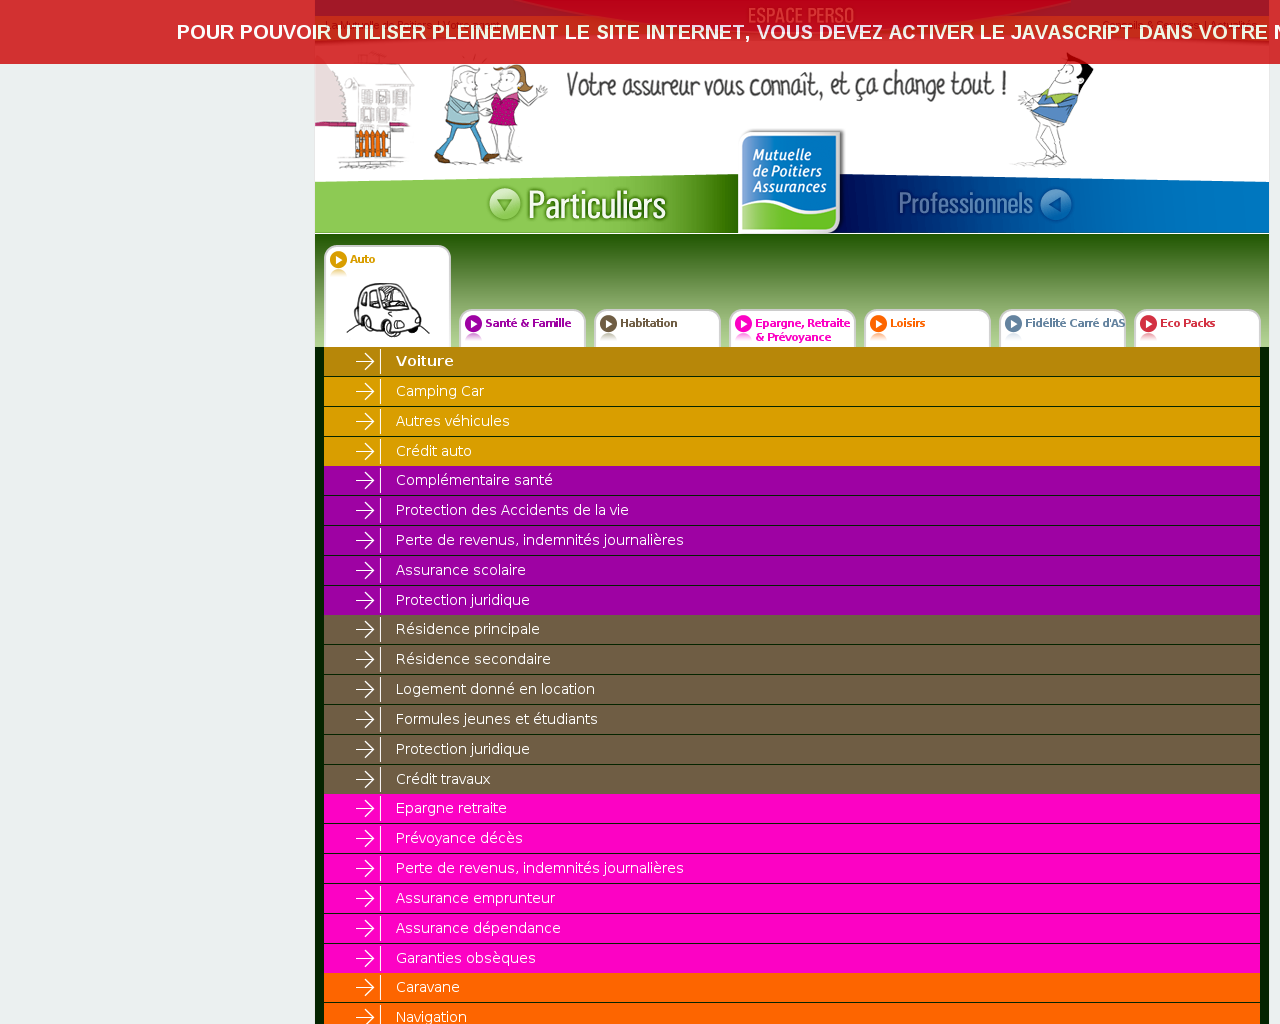1280x1024 pixels.
Task: Click arrow icon beside Assurance scolaire
Action: click(365, 571)
